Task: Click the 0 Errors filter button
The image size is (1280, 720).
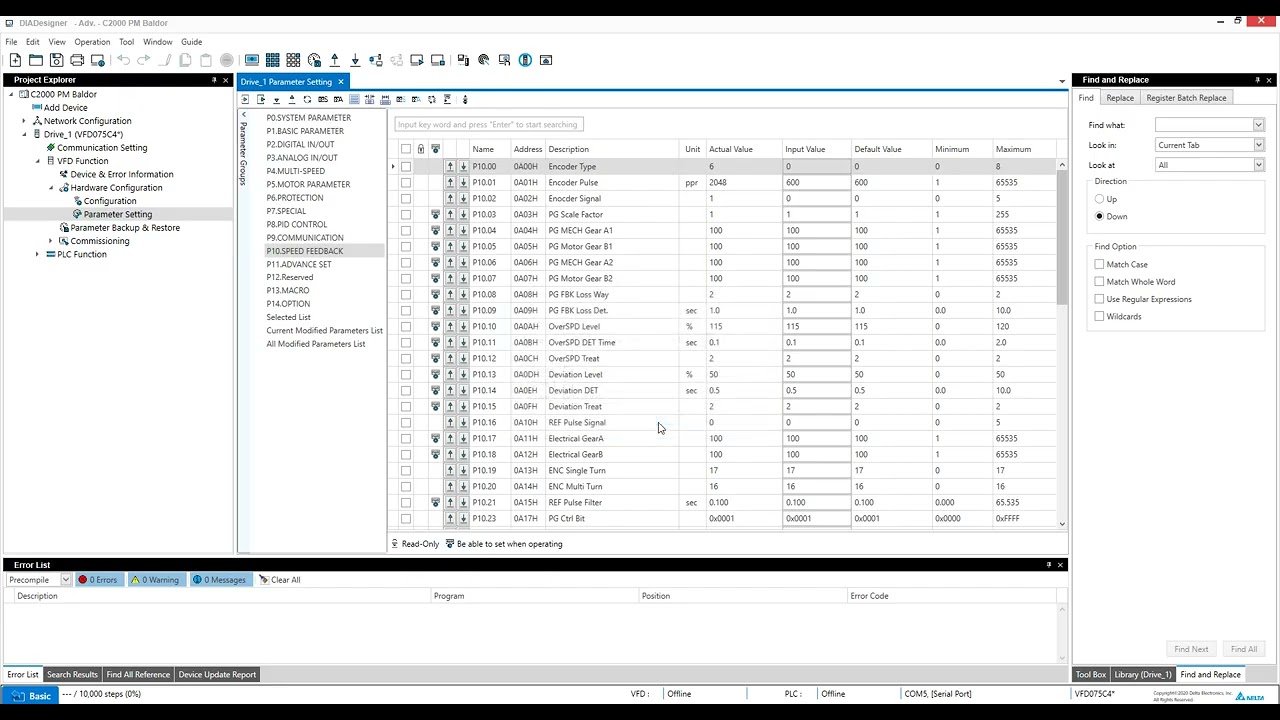Action: click(98, 580)
